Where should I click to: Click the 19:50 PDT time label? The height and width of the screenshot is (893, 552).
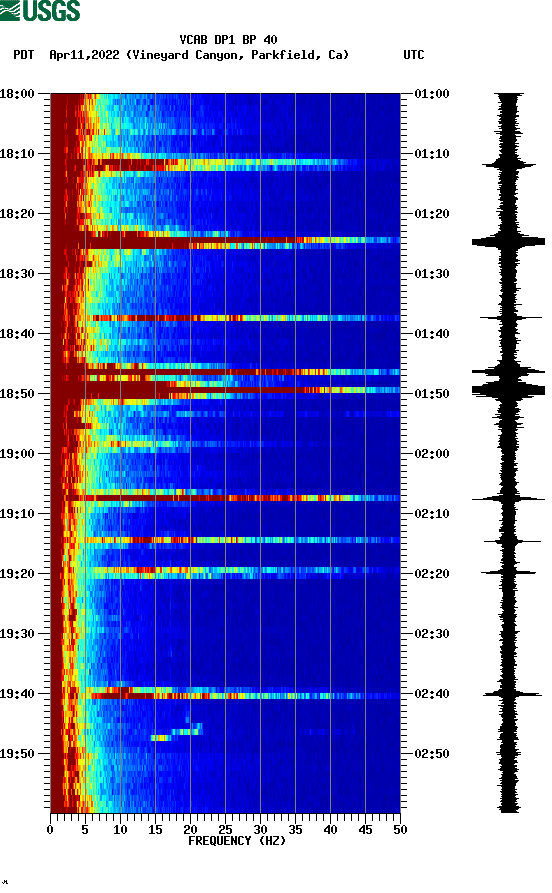(17, 753)
